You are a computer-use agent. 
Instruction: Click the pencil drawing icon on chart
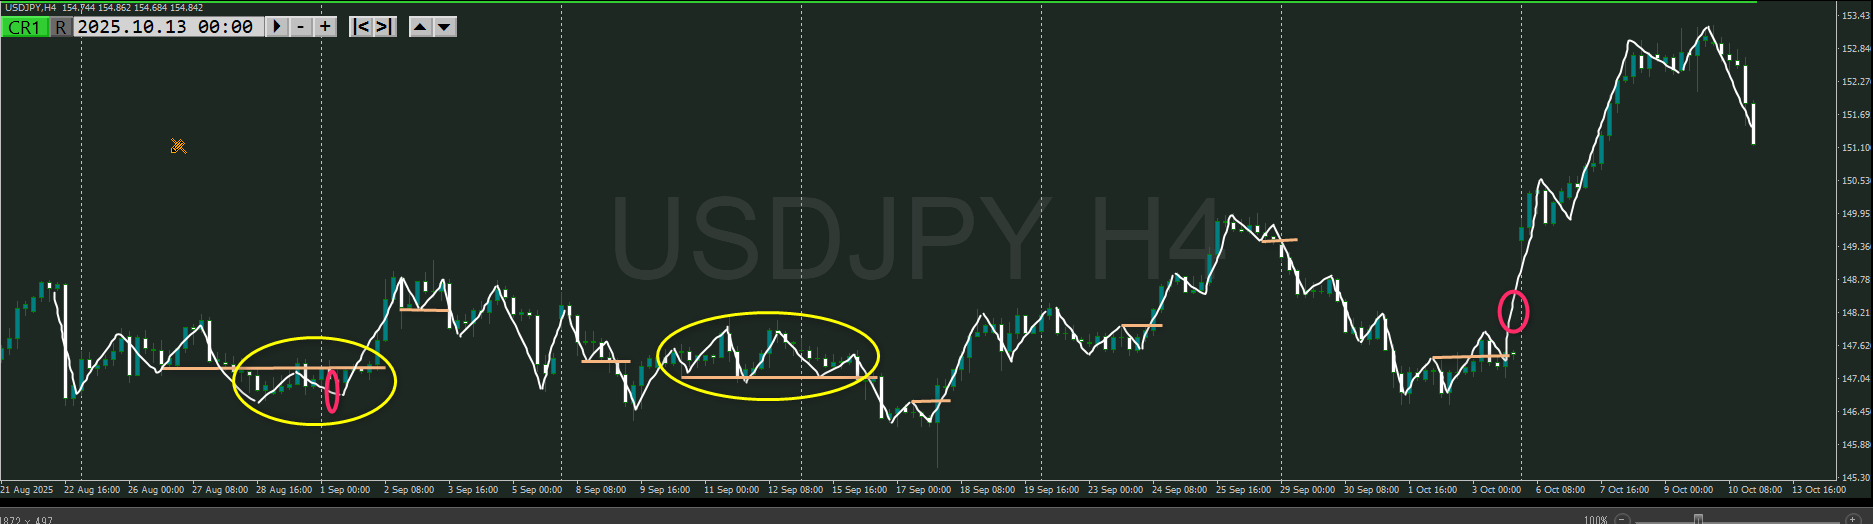(178, 147)
